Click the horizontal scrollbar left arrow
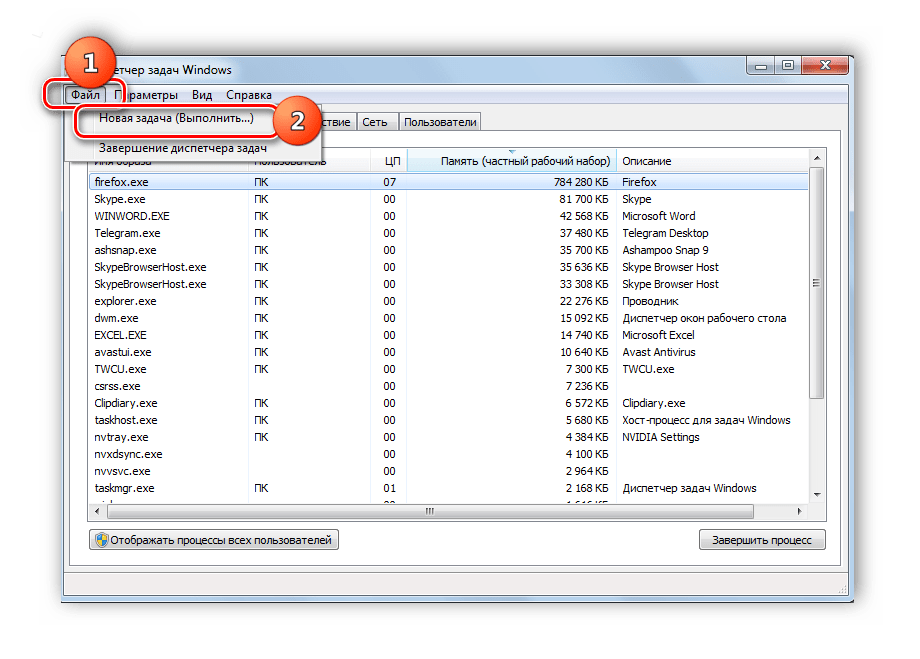Viewport: 920px width, 659px height. tap(97, 511)
